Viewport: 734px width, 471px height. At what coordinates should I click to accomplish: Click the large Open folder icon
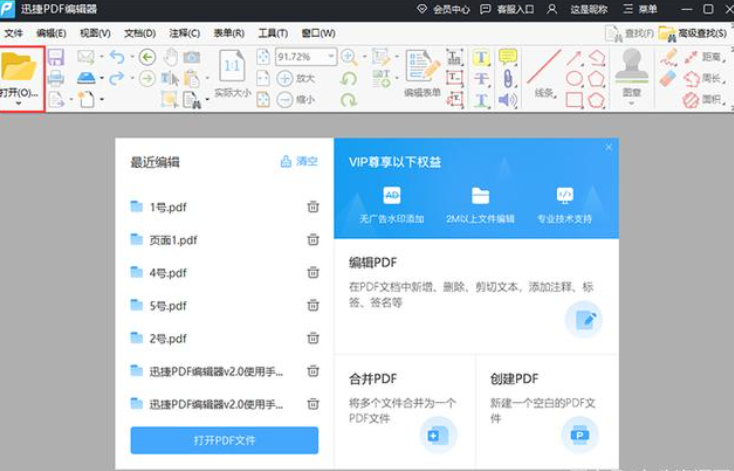point(19,67)
